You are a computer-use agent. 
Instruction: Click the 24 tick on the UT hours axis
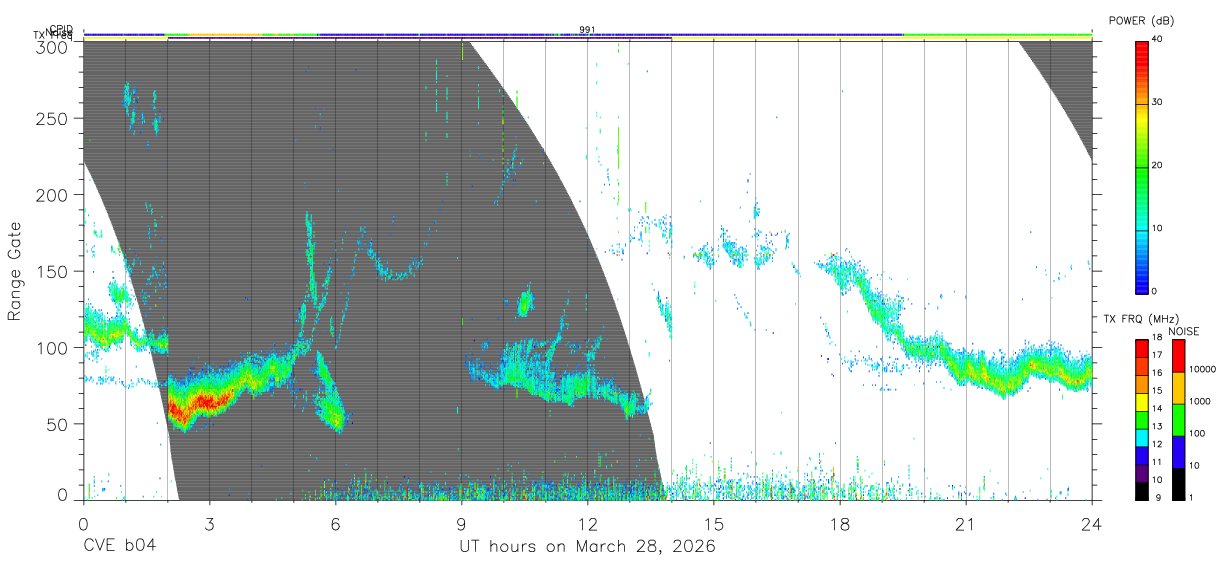[1091, 524]
